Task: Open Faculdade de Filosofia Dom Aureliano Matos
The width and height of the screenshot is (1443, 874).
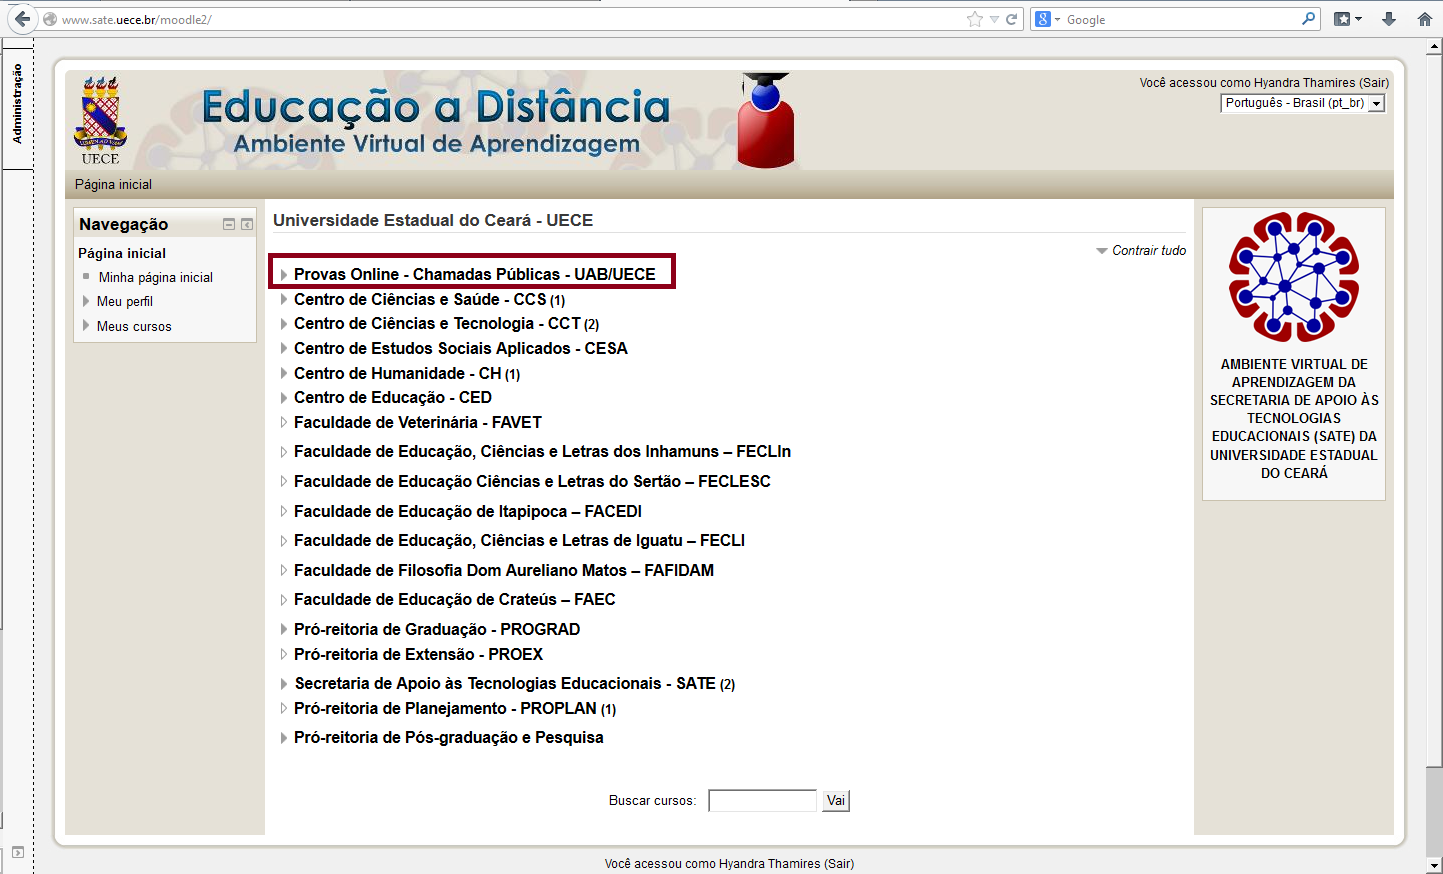Action: pyautogui.click(x=504, y=570)
